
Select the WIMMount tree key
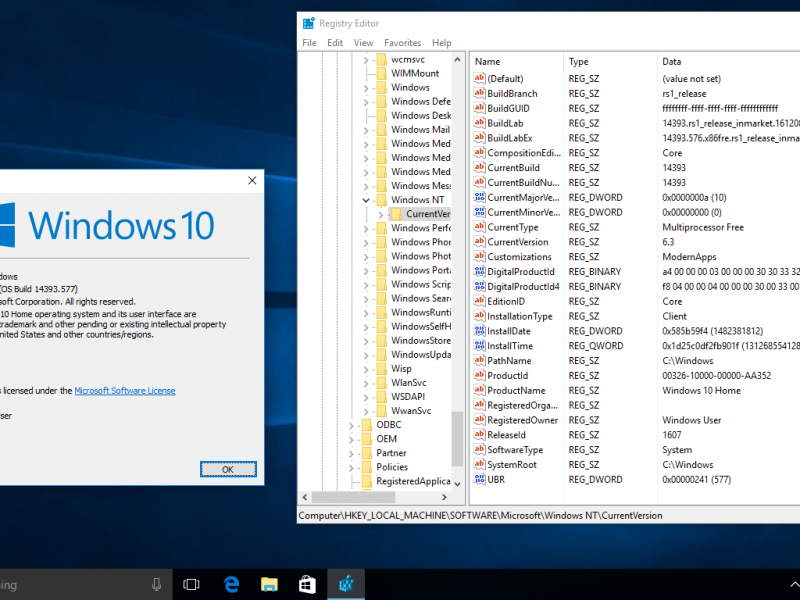tap(415, 73)
